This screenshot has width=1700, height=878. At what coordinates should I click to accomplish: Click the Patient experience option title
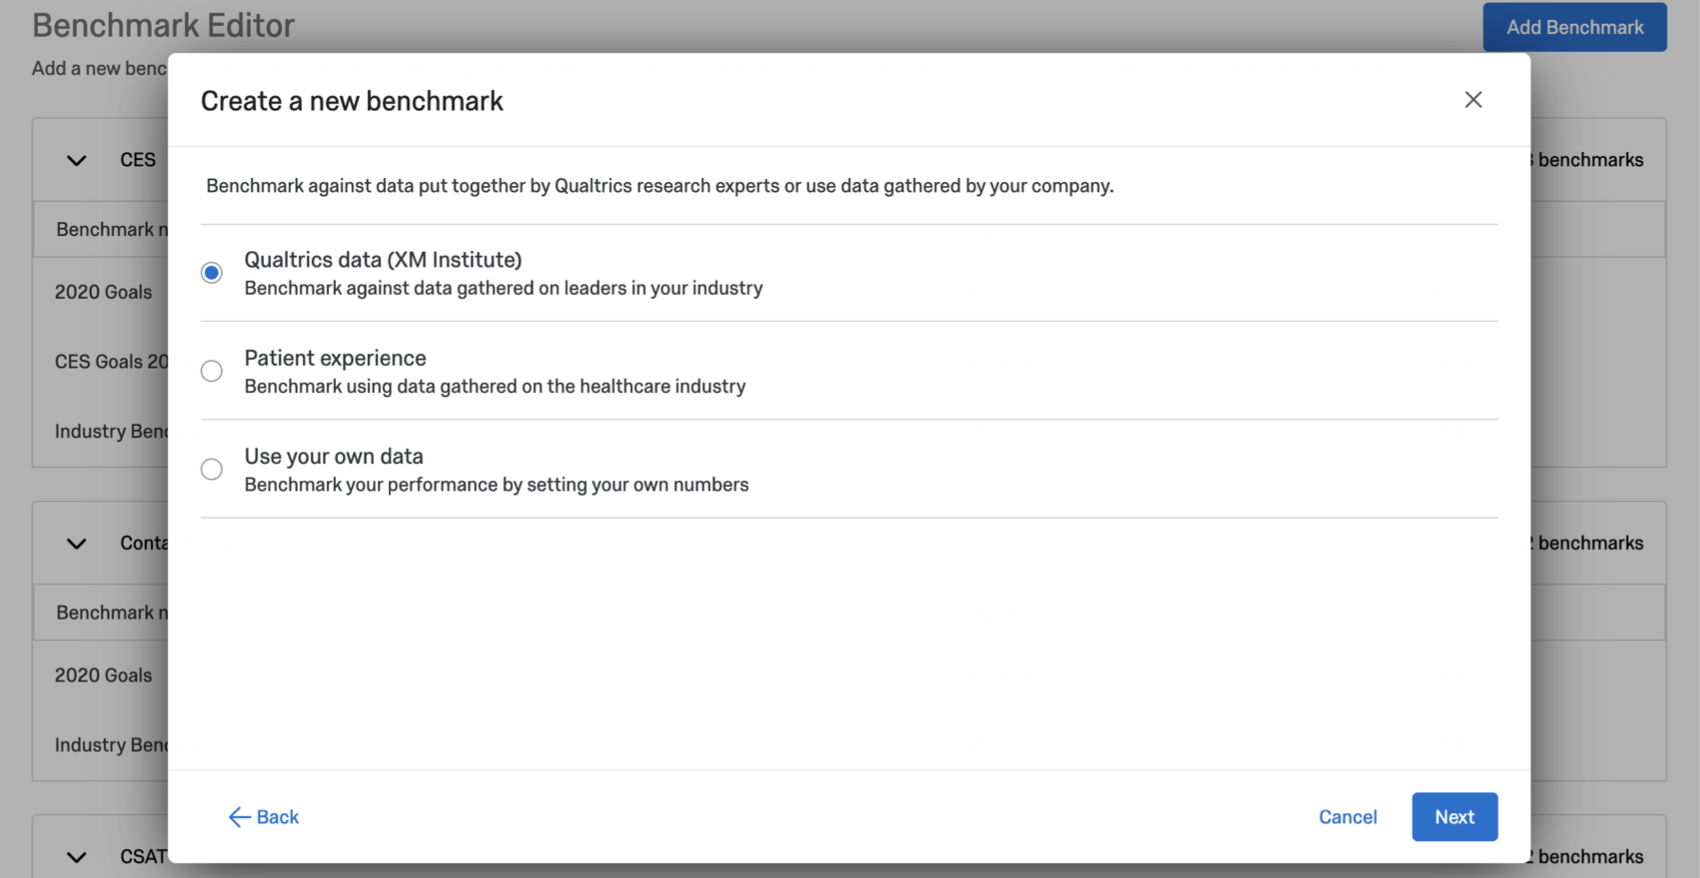click(x=335, y=358)
